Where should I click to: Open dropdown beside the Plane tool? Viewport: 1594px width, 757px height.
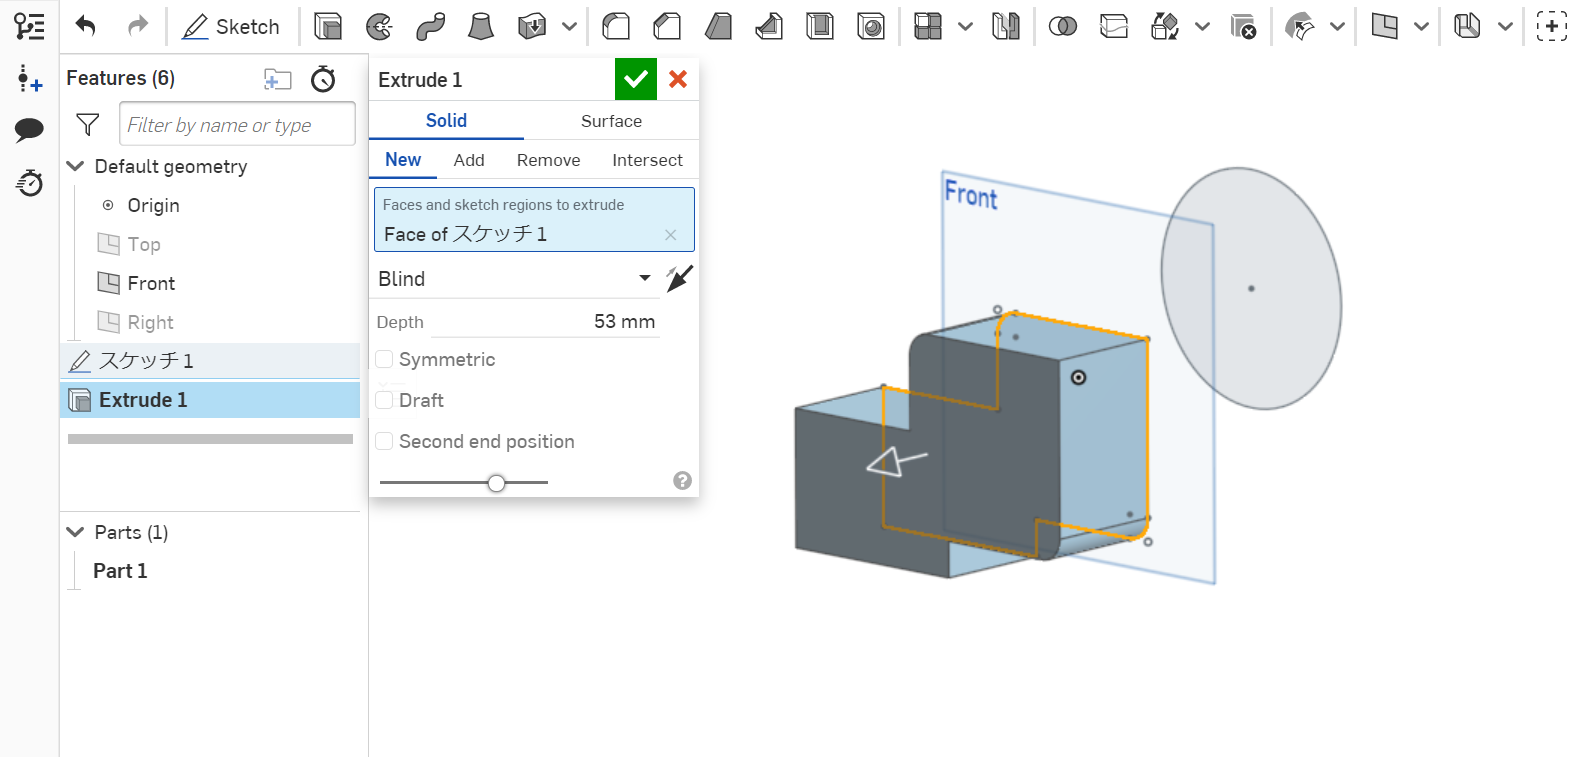point(1421,27)
